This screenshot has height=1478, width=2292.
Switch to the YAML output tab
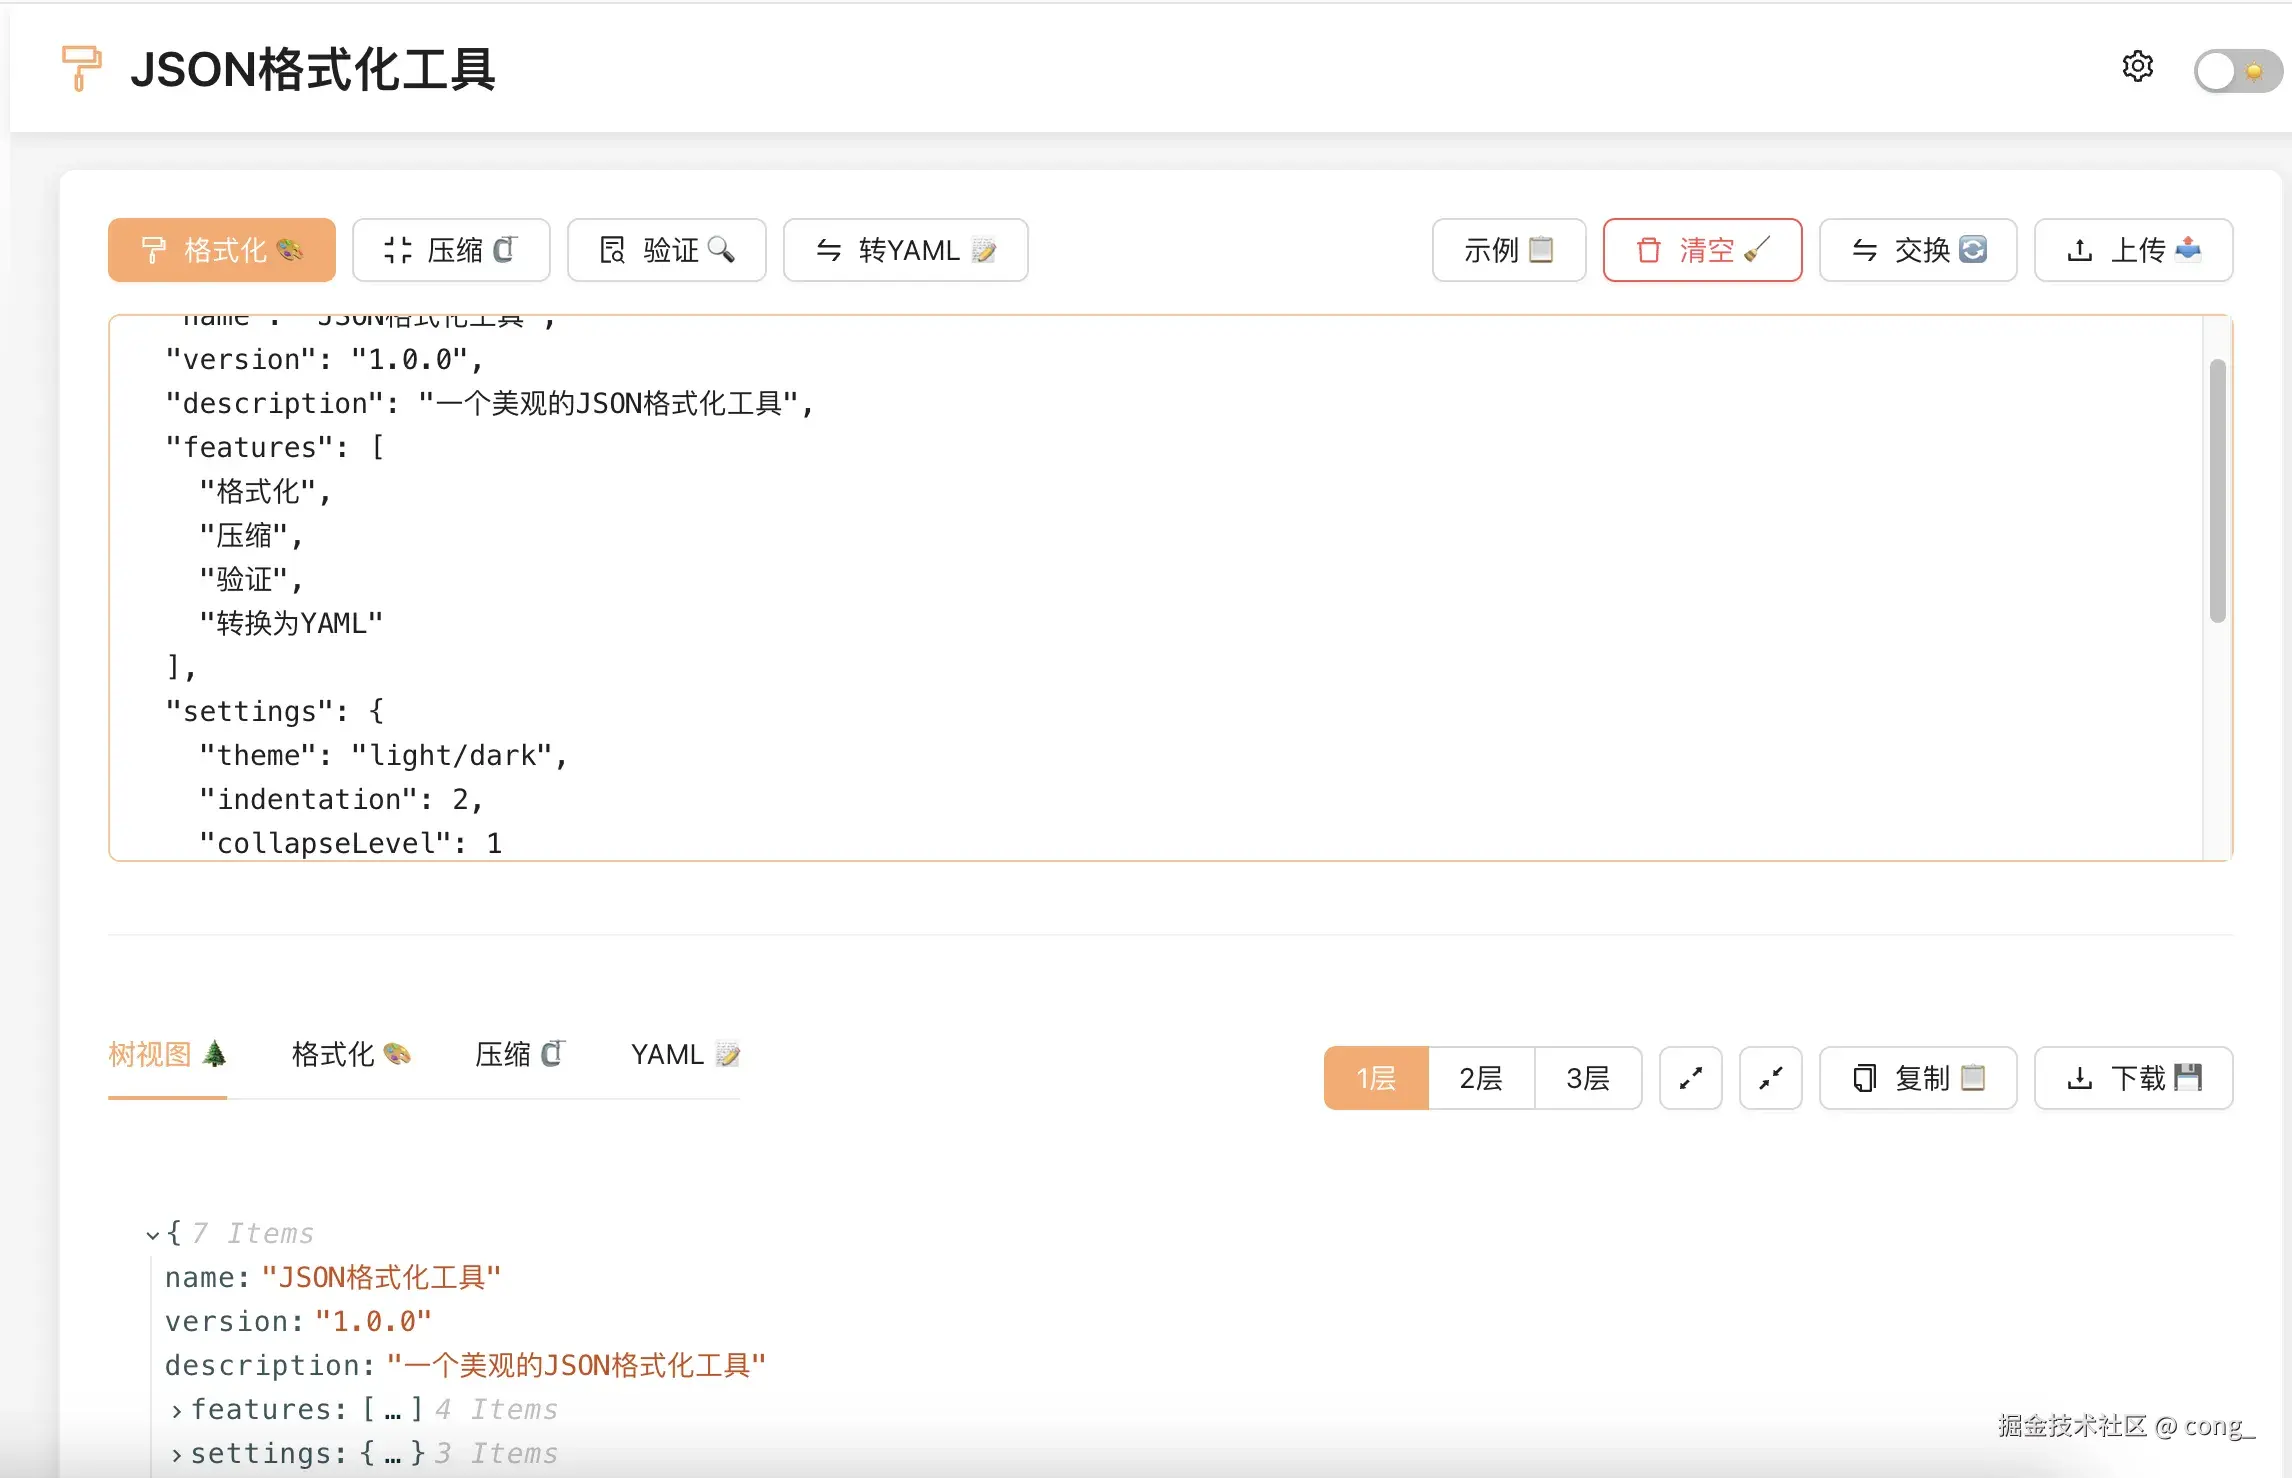[x=684, y=1054]
